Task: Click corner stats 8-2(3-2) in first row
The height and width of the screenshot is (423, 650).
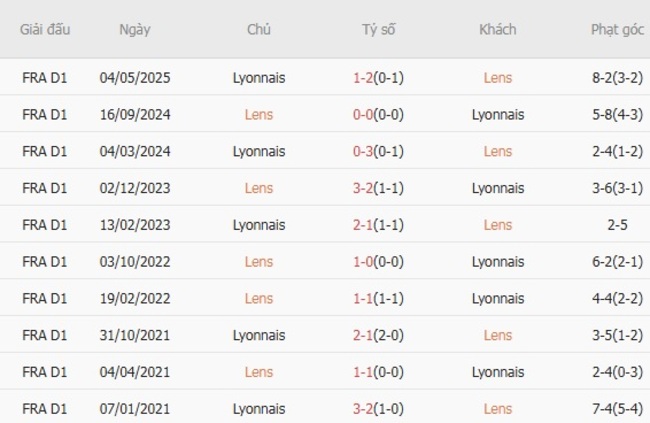Action: [x=617, y=77]
